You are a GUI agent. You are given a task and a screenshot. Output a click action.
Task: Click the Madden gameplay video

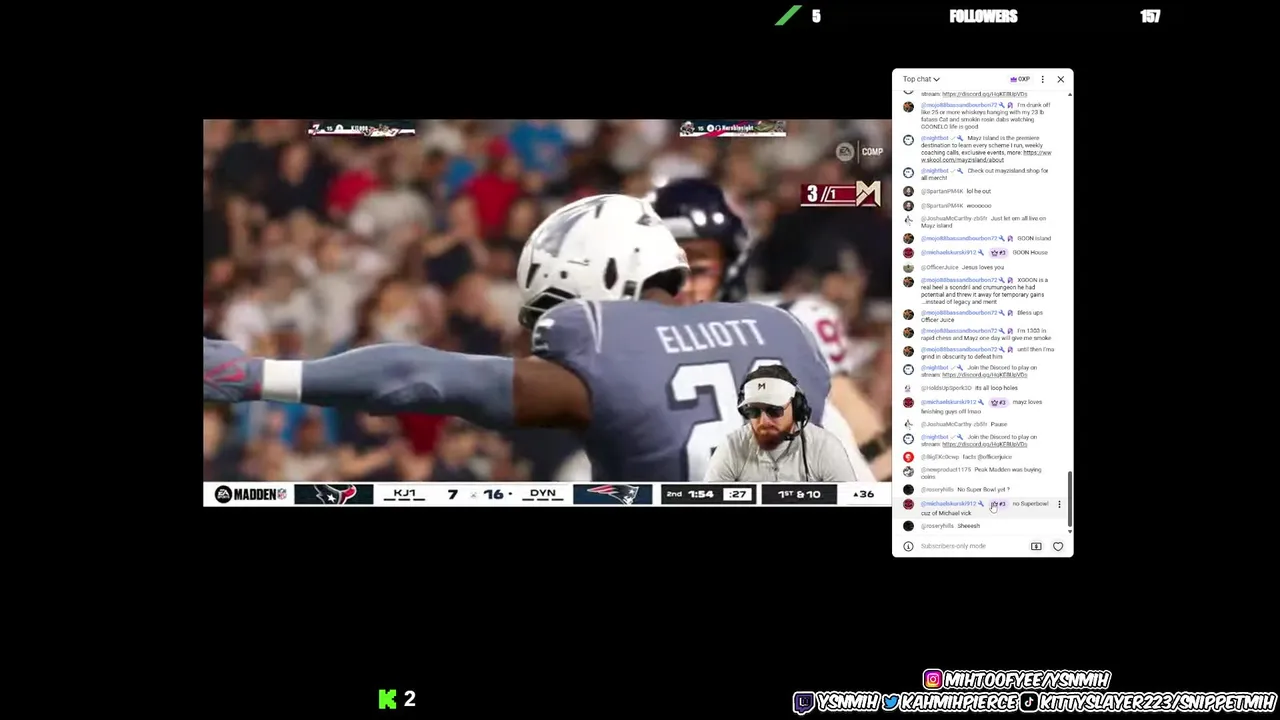pyautogui.click(x=547, y=313)
